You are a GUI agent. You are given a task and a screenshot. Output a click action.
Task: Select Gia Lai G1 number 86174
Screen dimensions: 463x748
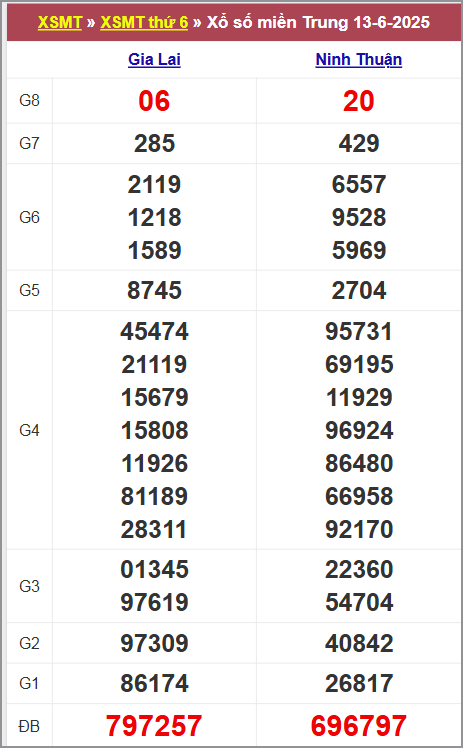tap(154, 683)
